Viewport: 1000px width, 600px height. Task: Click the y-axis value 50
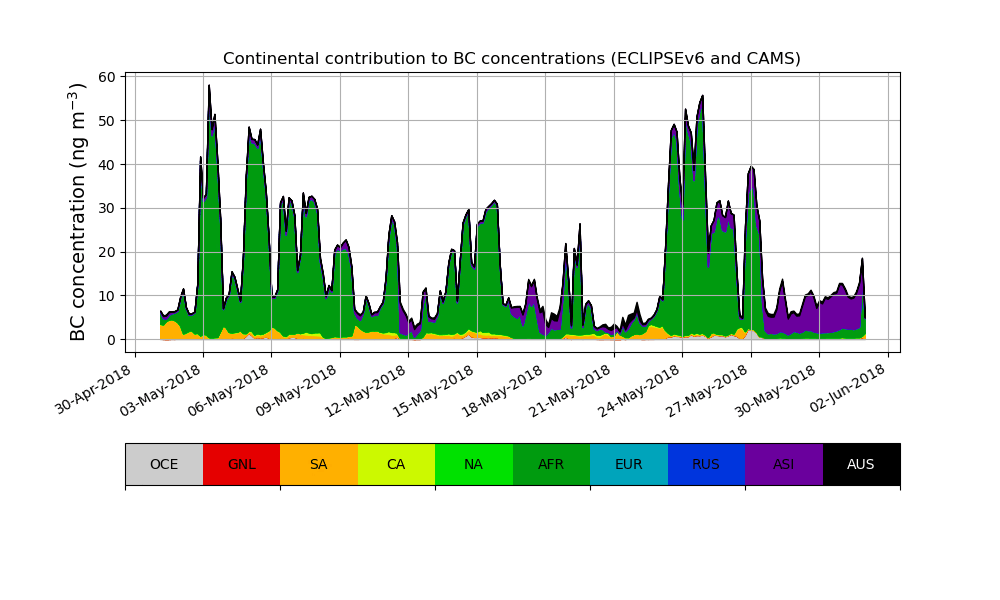point(107,121)
